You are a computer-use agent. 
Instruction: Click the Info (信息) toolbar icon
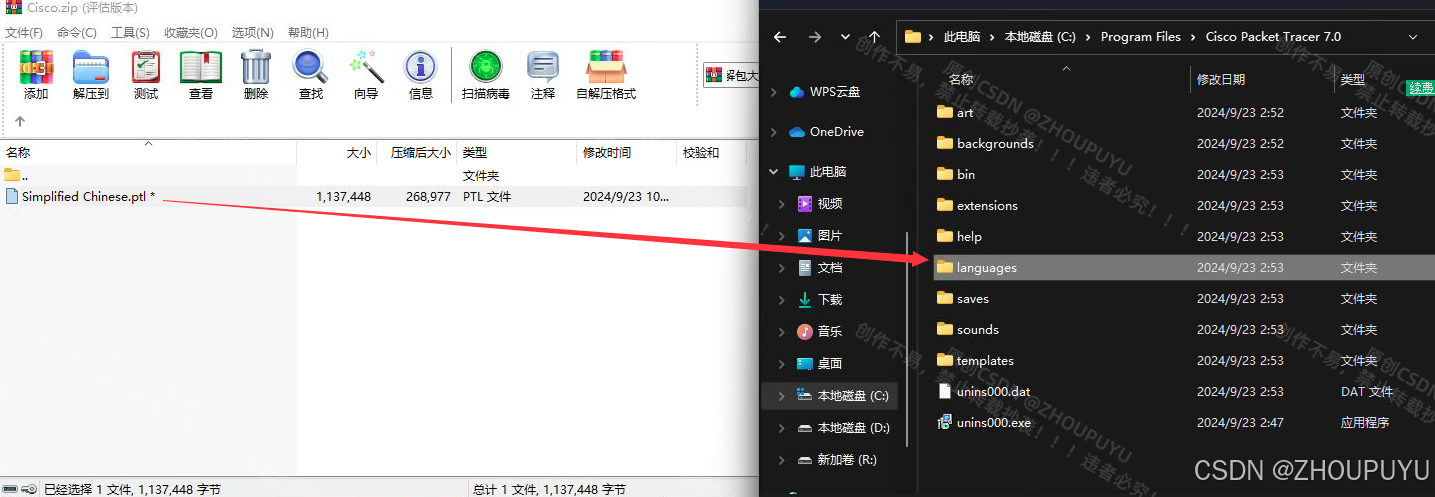[x=421, y=75]
